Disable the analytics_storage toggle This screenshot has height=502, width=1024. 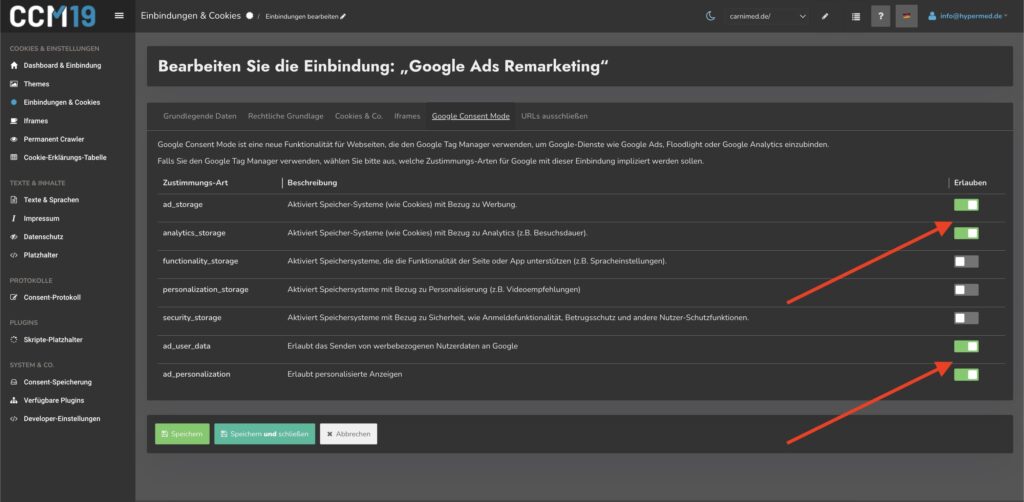(x=966, y=233)
